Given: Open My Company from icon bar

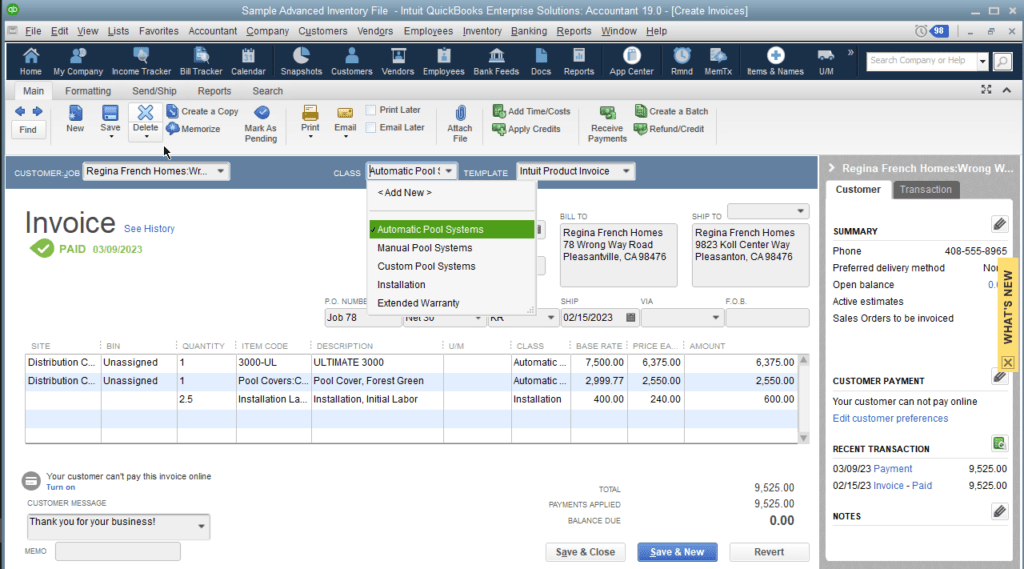Looking at the screenshot, I should (78, 61).
